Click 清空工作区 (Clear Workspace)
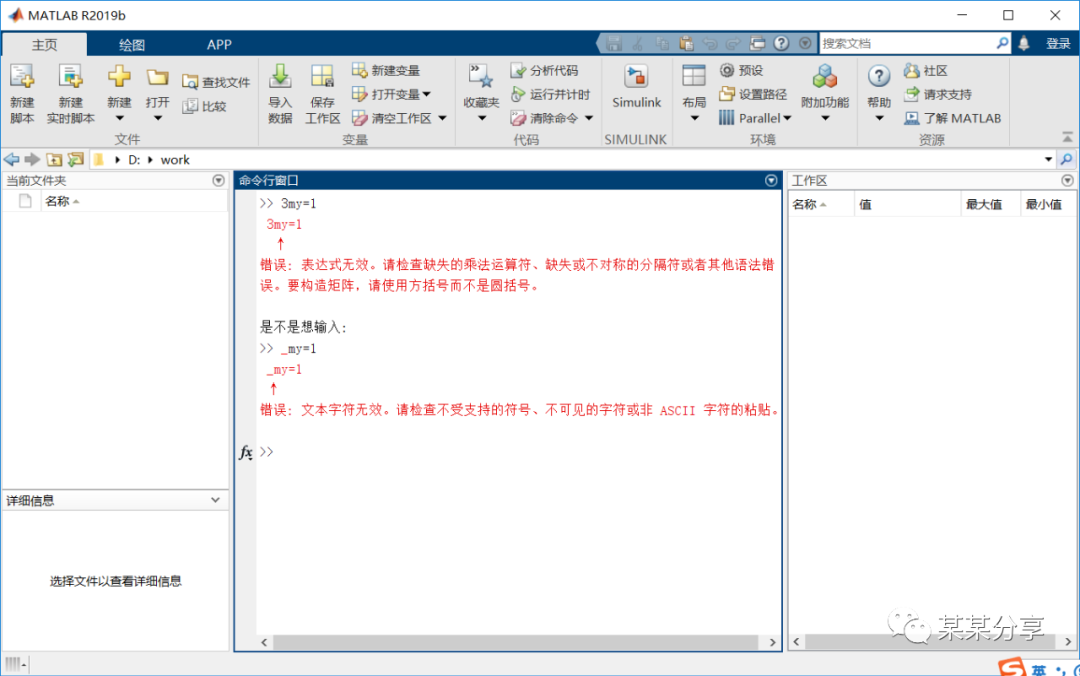Screen dimensions: 1080x676 [x=392, y=118]
